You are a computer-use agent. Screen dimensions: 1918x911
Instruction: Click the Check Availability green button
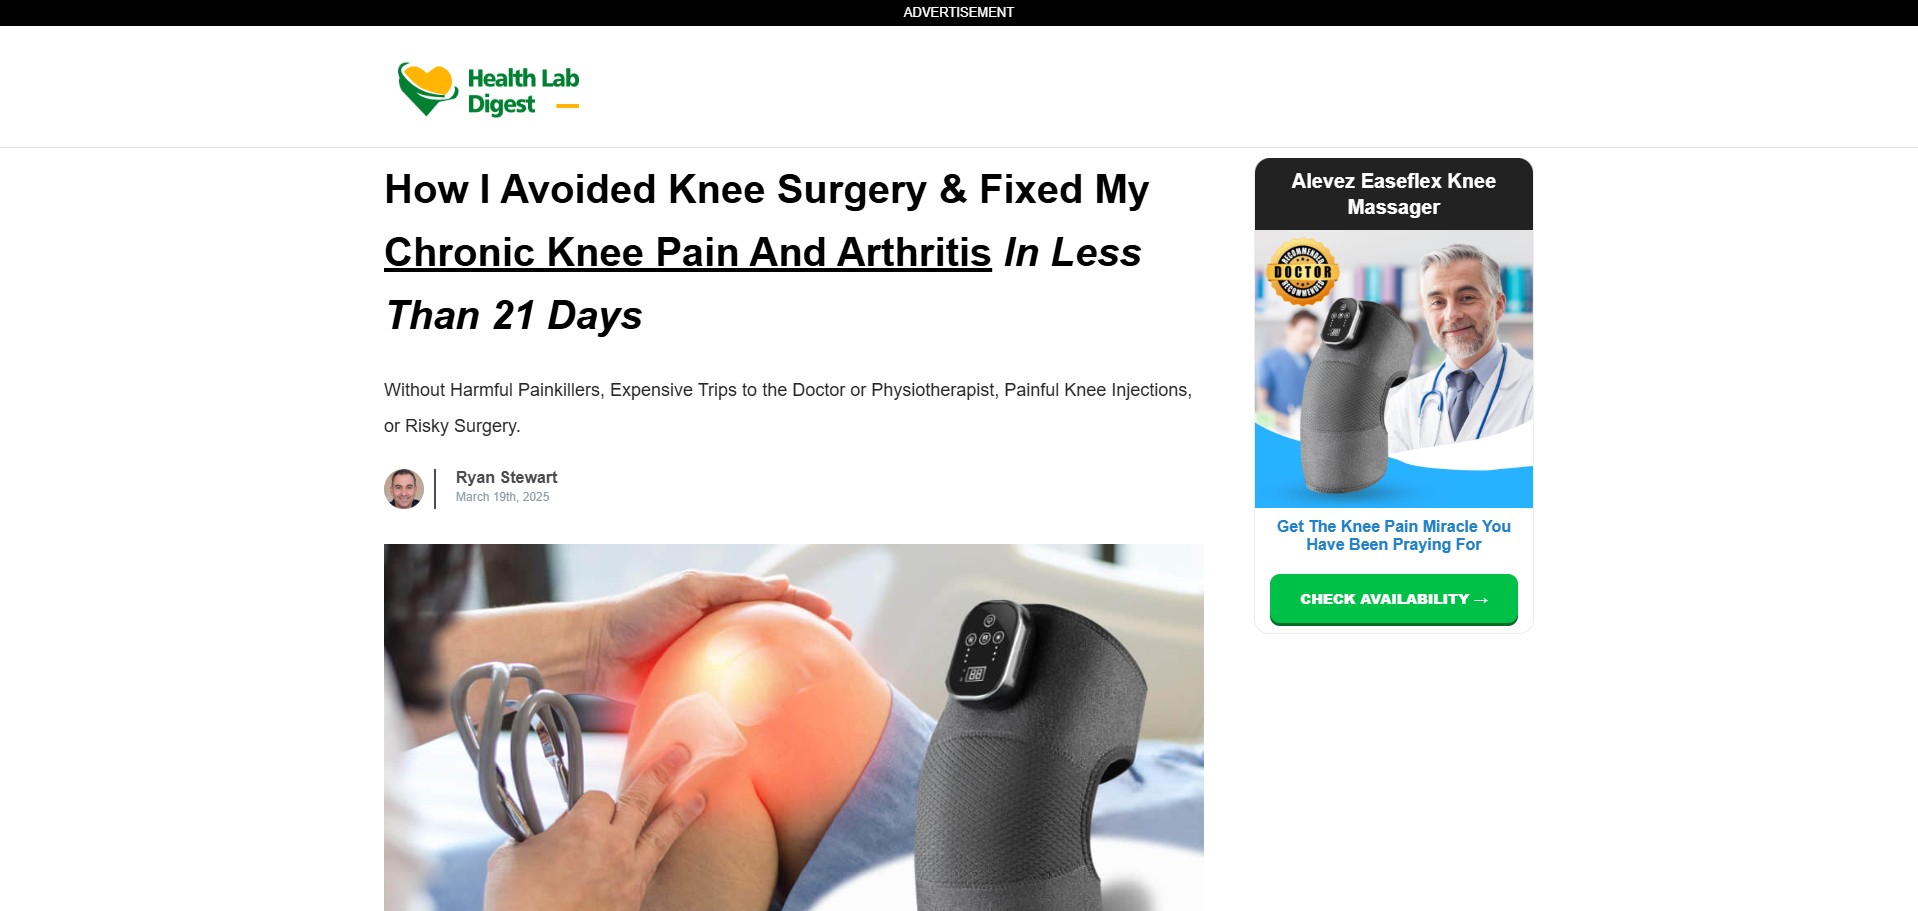coord(1393,599)
